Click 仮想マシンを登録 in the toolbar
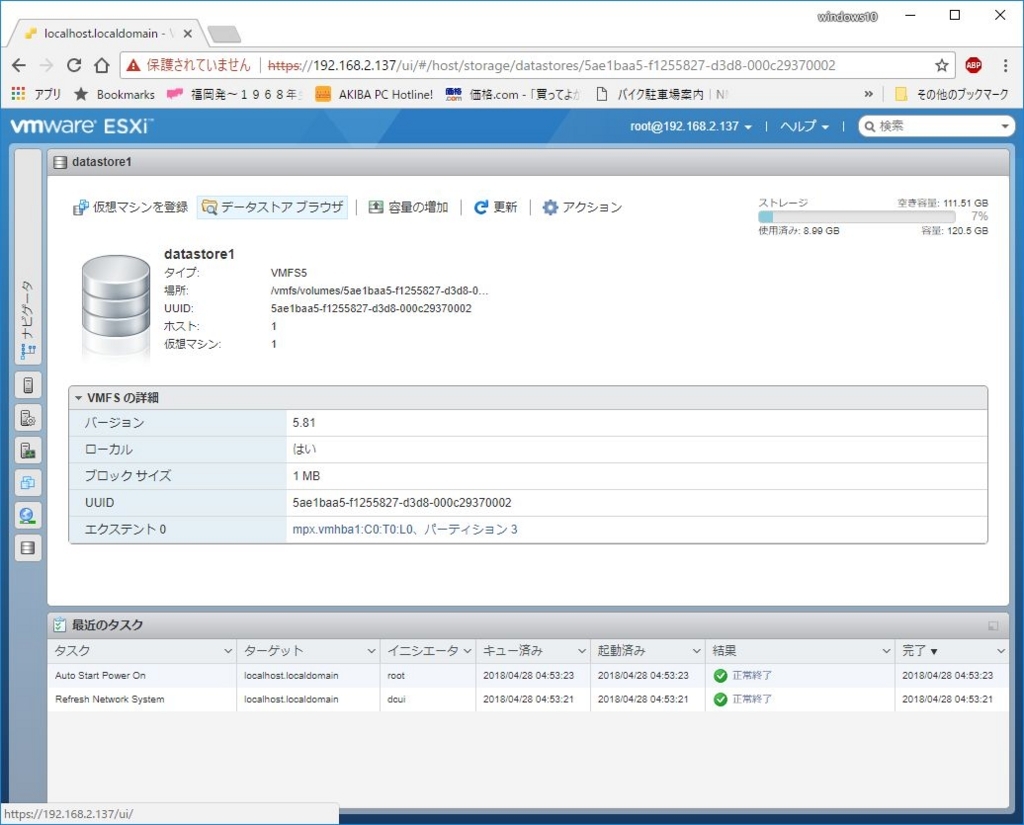This screenshot has height=825, width=1024. point(130,207)
